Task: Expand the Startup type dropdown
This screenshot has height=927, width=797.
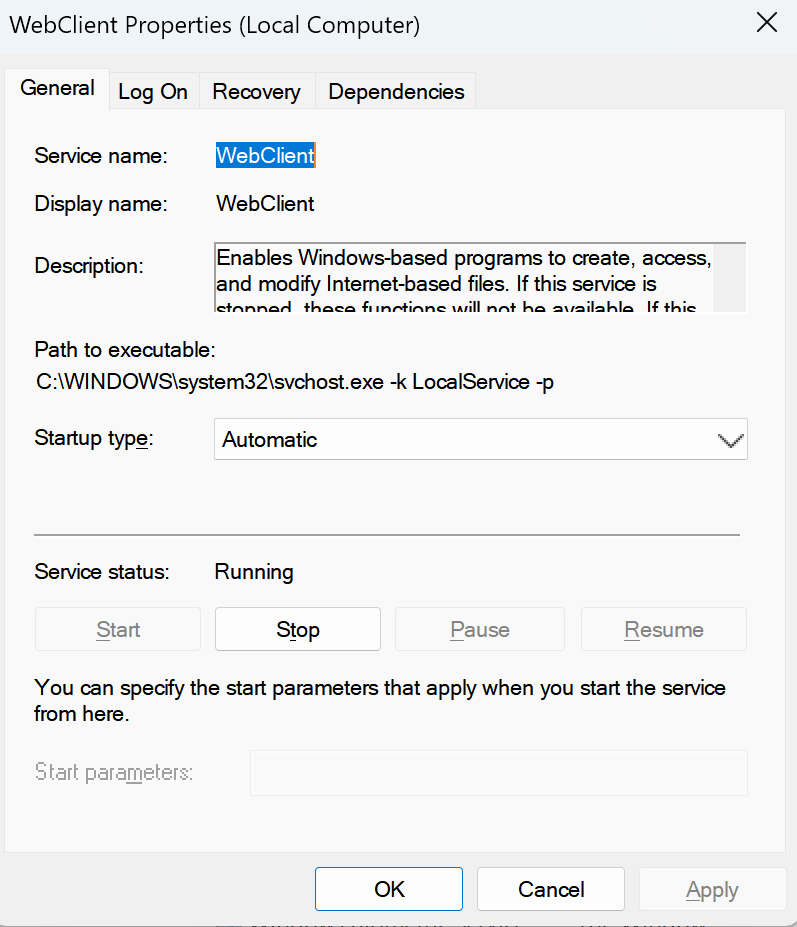Action: pyautogui.click(x=481, y=439)
